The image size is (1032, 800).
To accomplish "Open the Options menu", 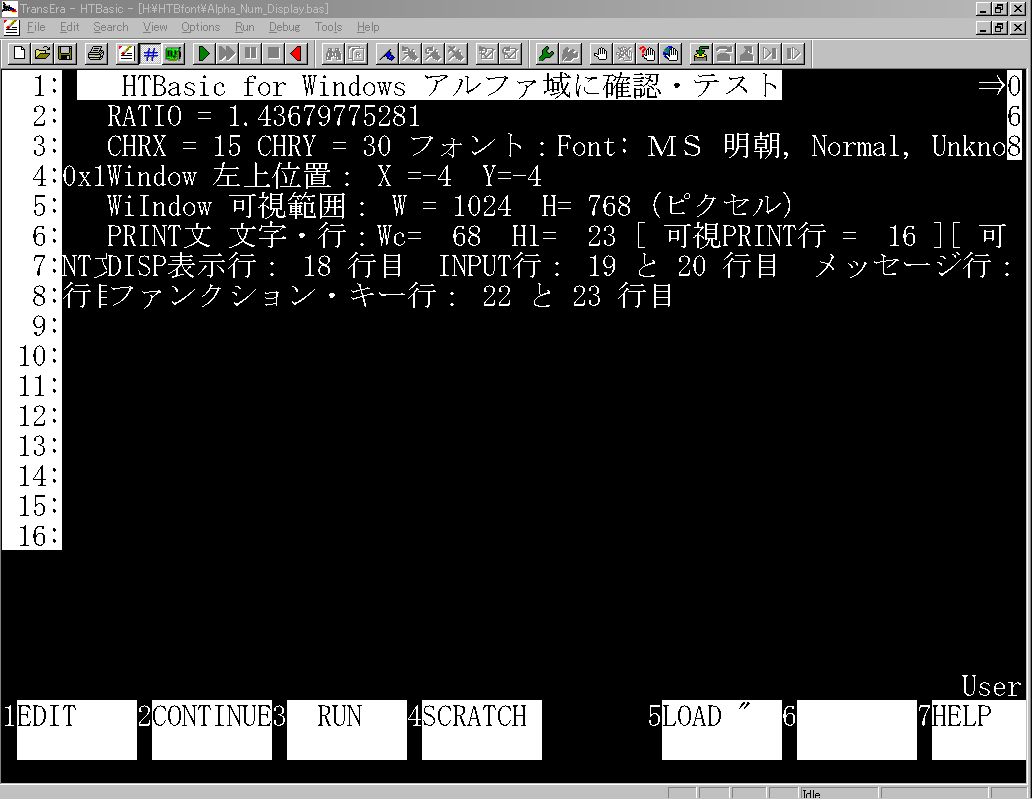I will click(x=201, y=27).
